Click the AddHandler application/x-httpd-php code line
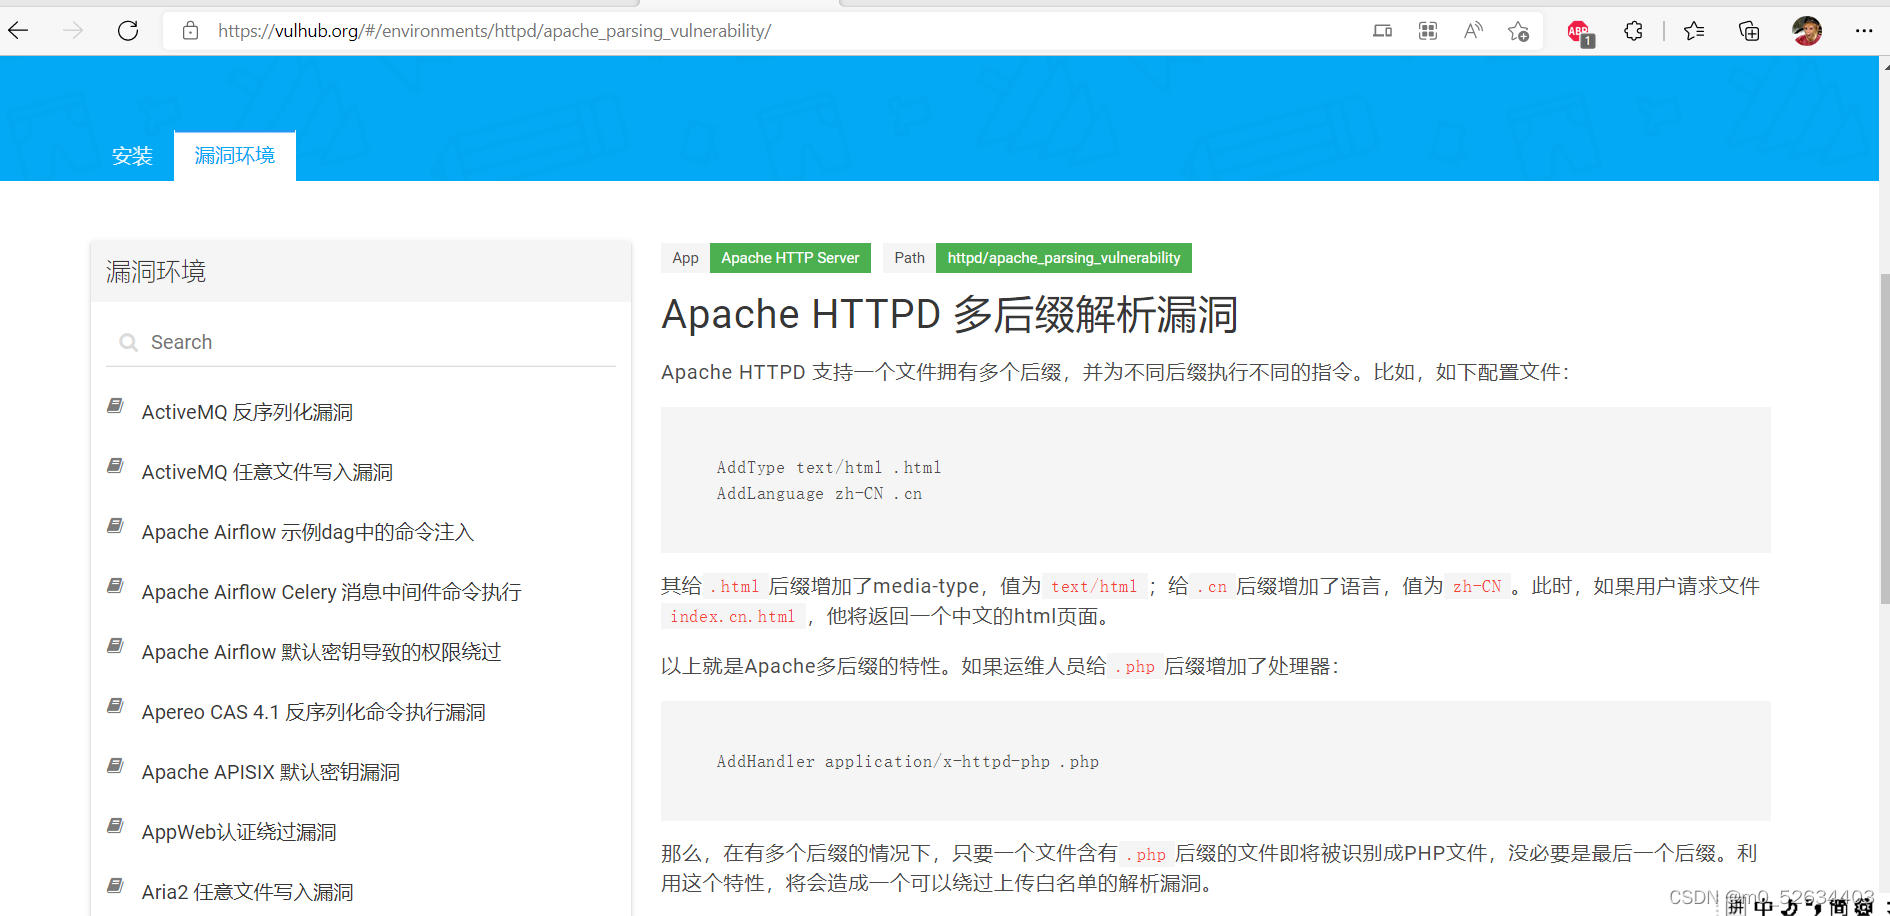Viewport: 1890px width, 916px height. coord(907,761)
